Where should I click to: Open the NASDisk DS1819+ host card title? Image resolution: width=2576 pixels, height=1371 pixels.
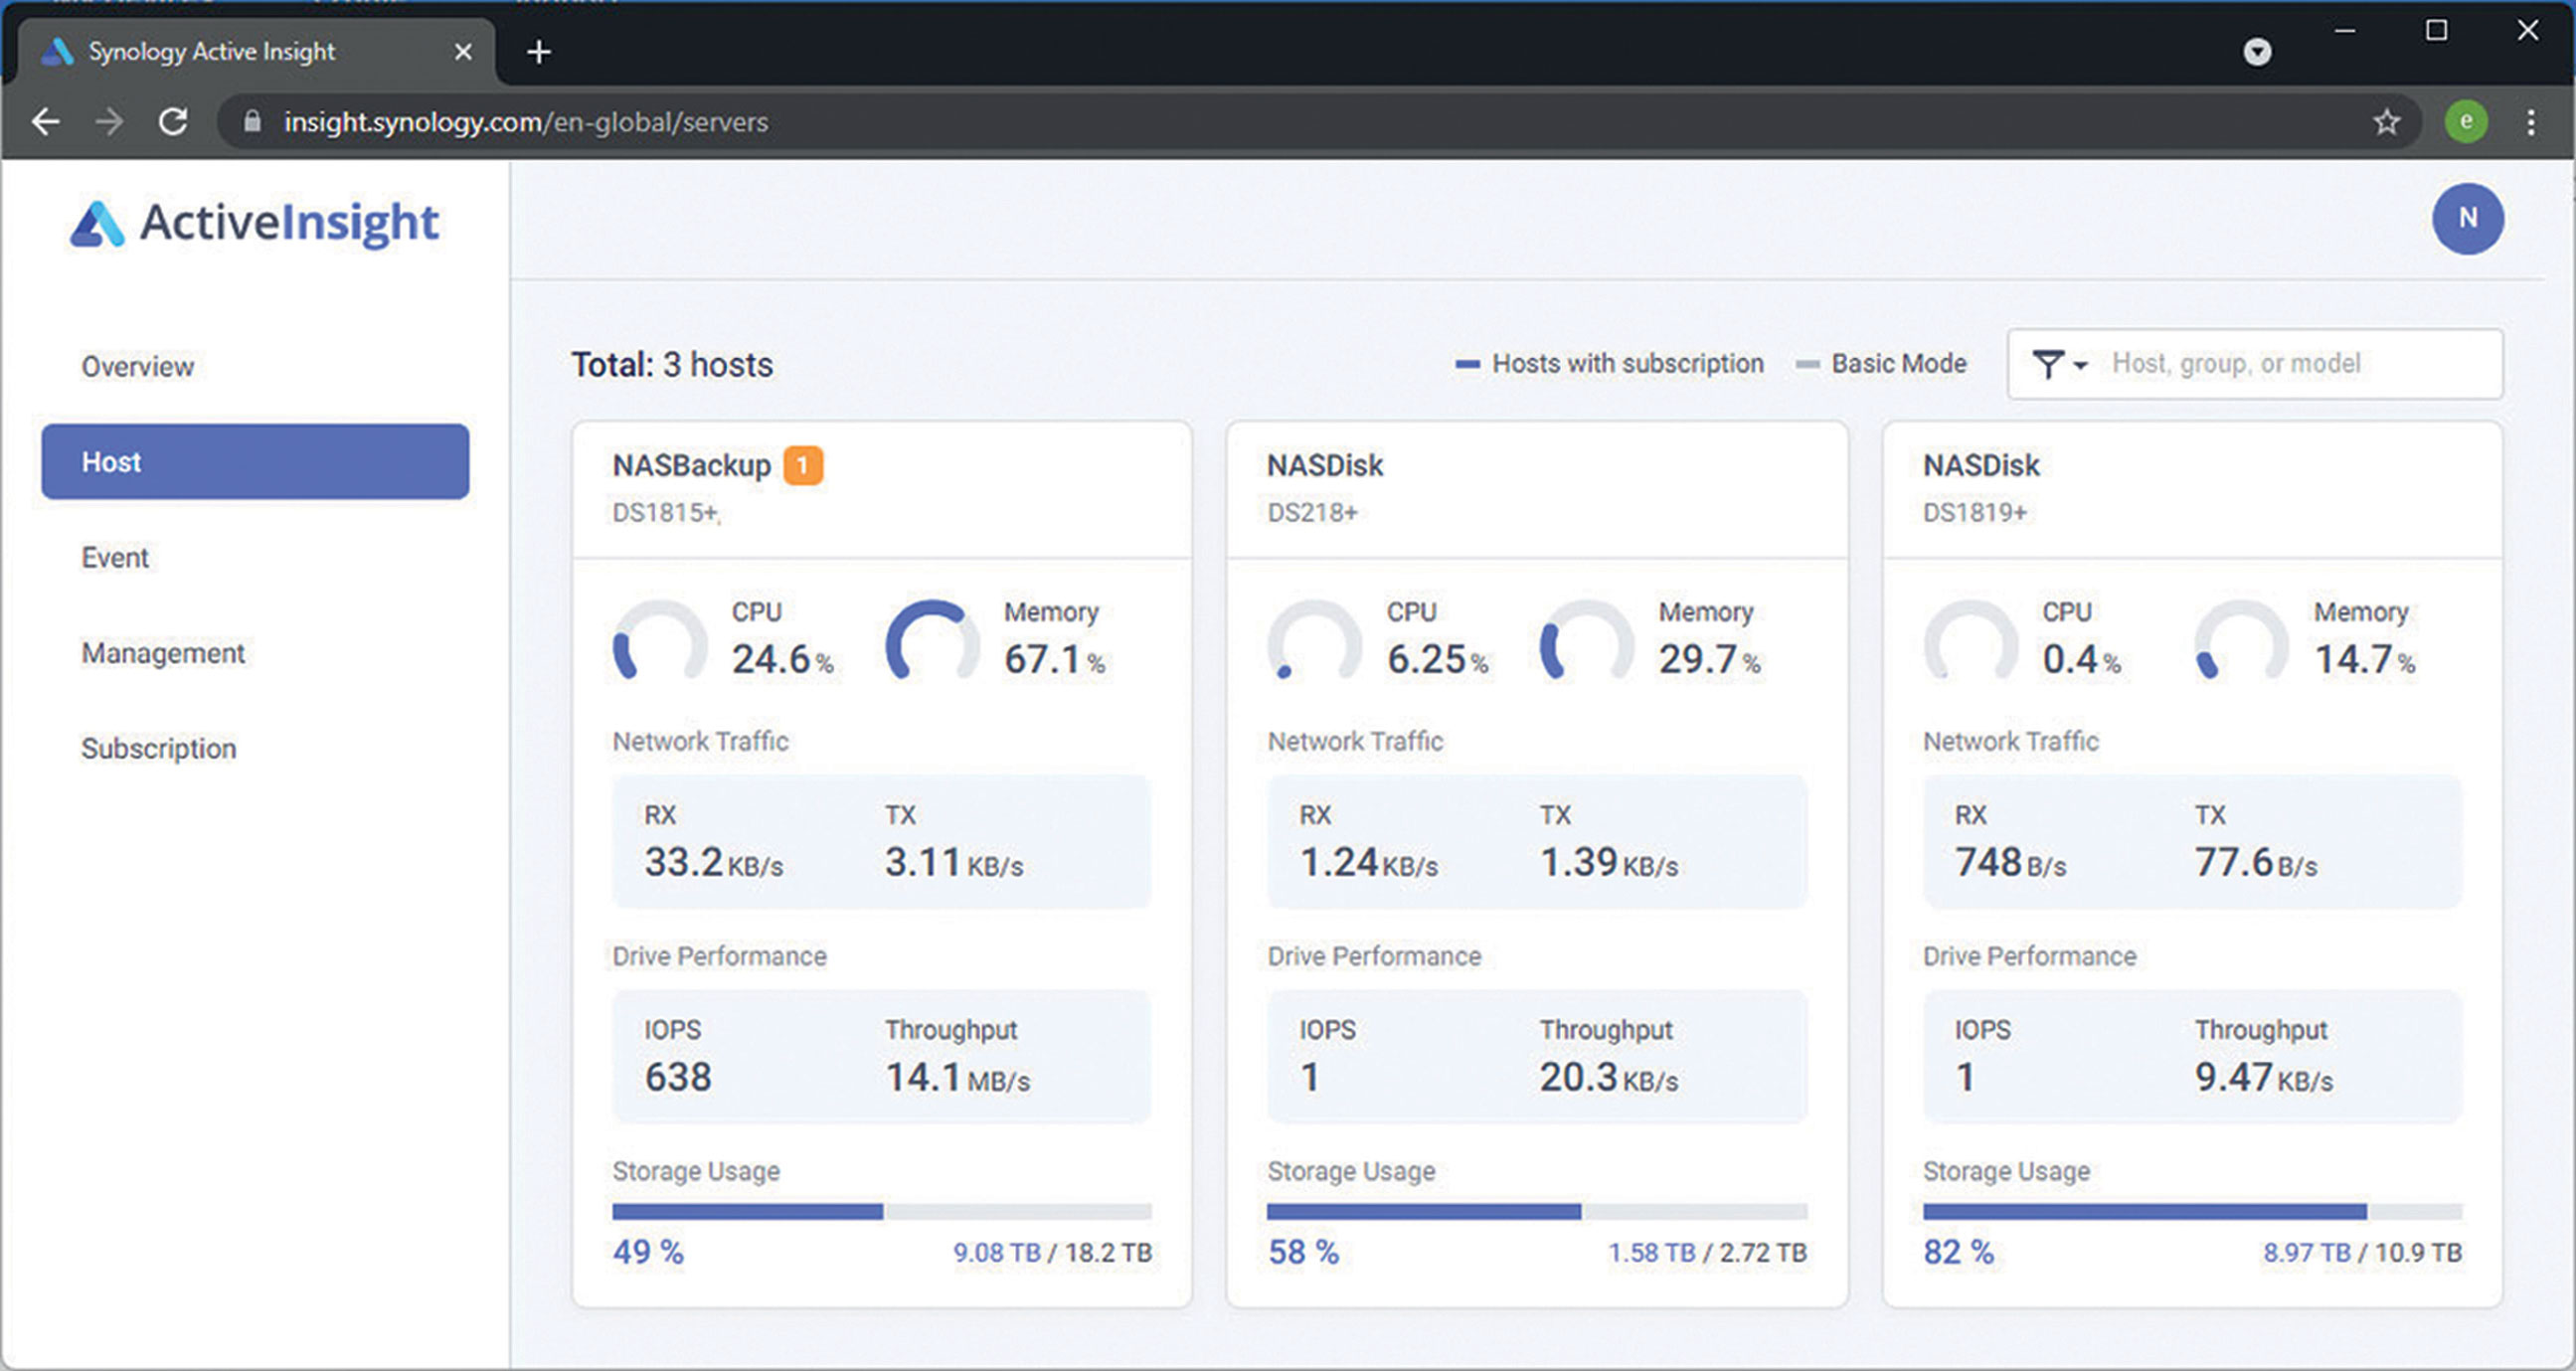click(1981, 465)
